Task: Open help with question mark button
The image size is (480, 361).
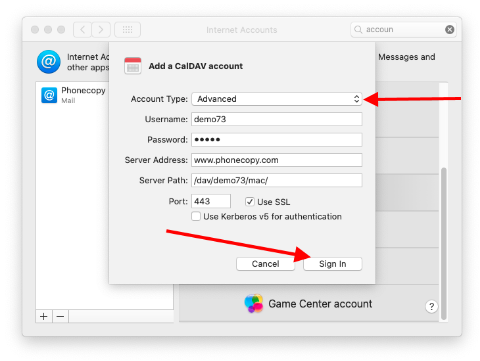Action: point(431,306)
